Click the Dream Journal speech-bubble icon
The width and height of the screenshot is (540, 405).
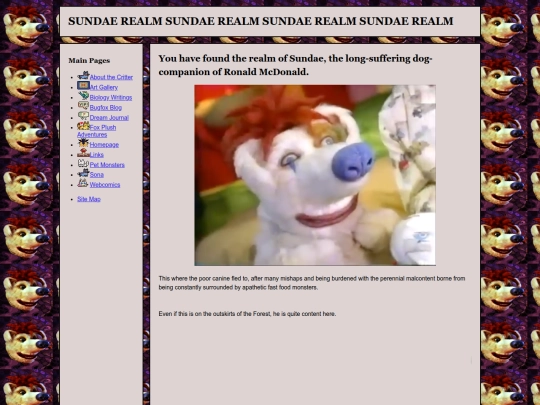pos(83,115)
